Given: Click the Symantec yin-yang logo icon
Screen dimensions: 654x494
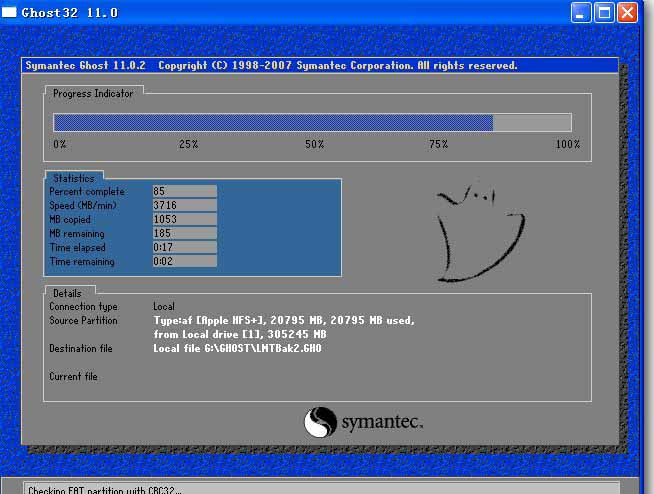Looking at the screenshot, I should pyautogui.click(x=320, y=421).
